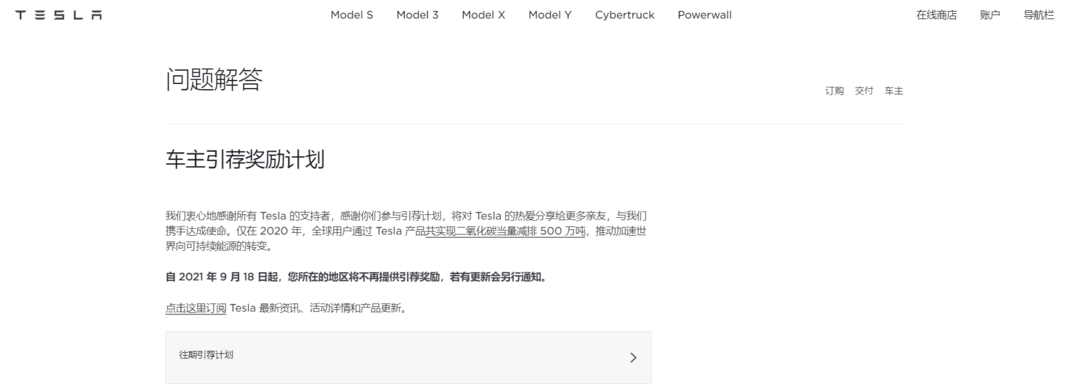The width and height of the screenshot is (1080, 384).
Task: Open the Powerwall page
Action: [x=704, y=15]
